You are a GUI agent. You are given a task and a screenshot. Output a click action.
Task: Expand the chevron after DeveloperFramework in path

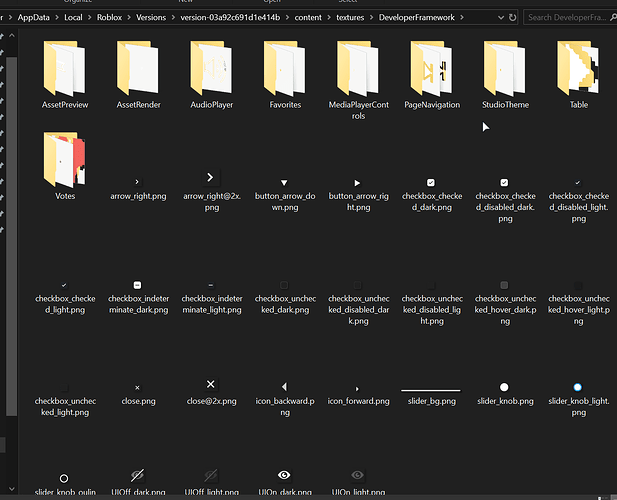462,18
